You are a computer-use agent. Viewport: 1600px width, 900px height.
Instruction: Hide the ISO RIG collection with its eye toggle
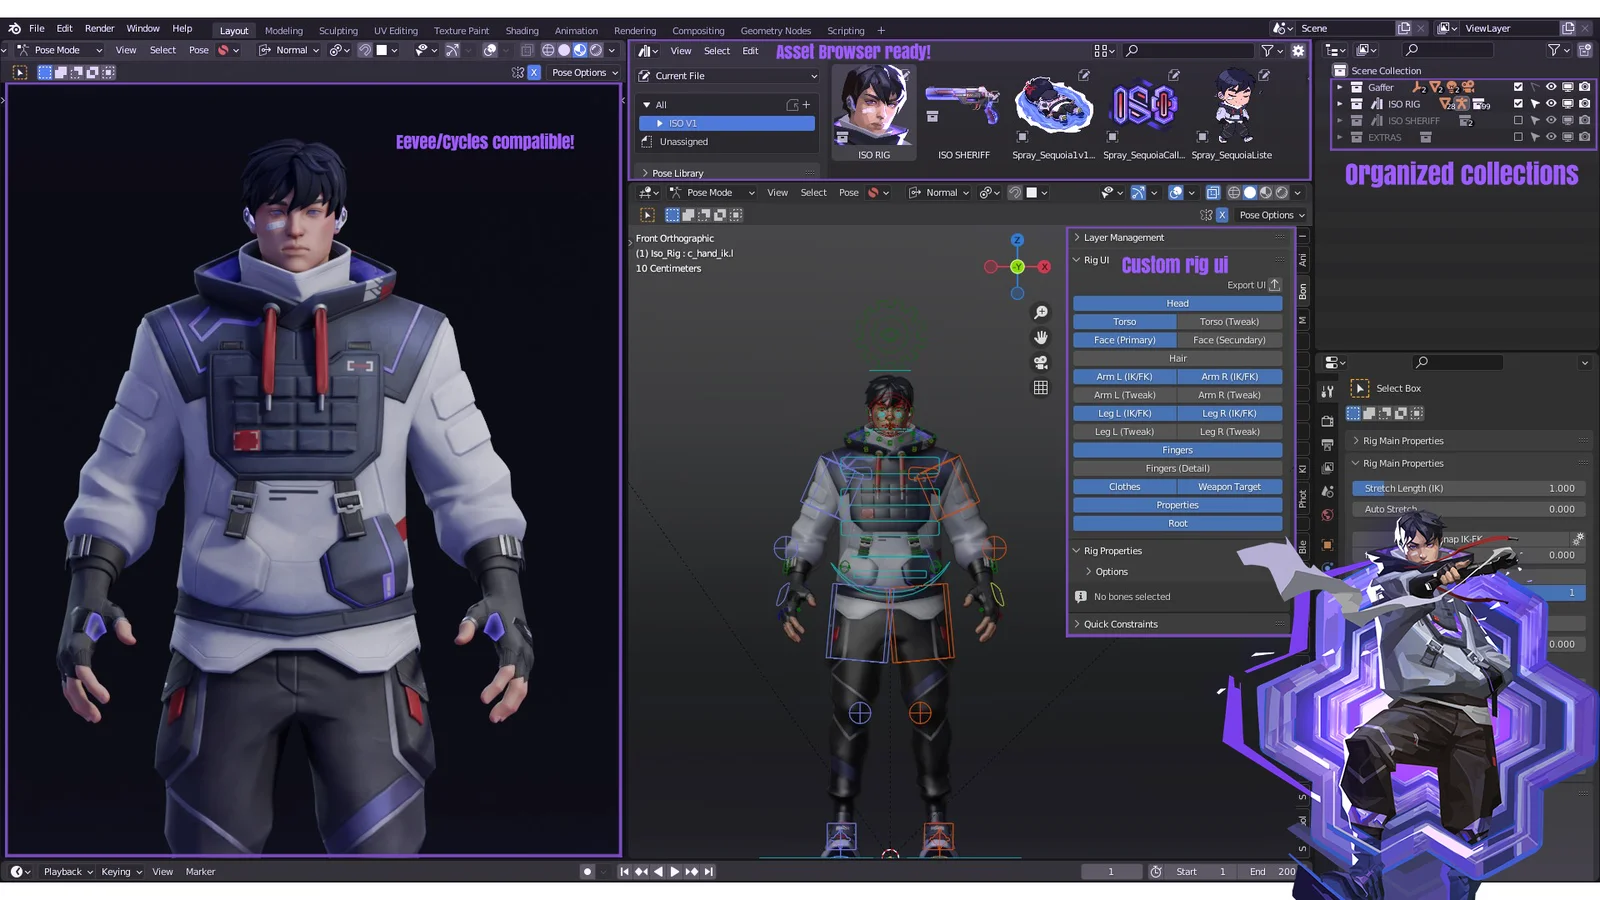[x=1550, y=104]
